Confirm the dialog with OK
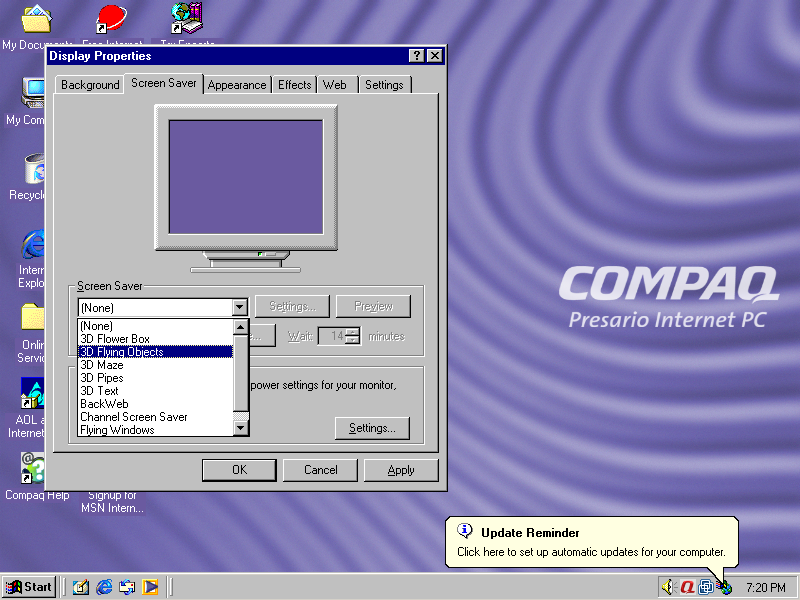This screenshot has height=600, width=800. point(239,470)
